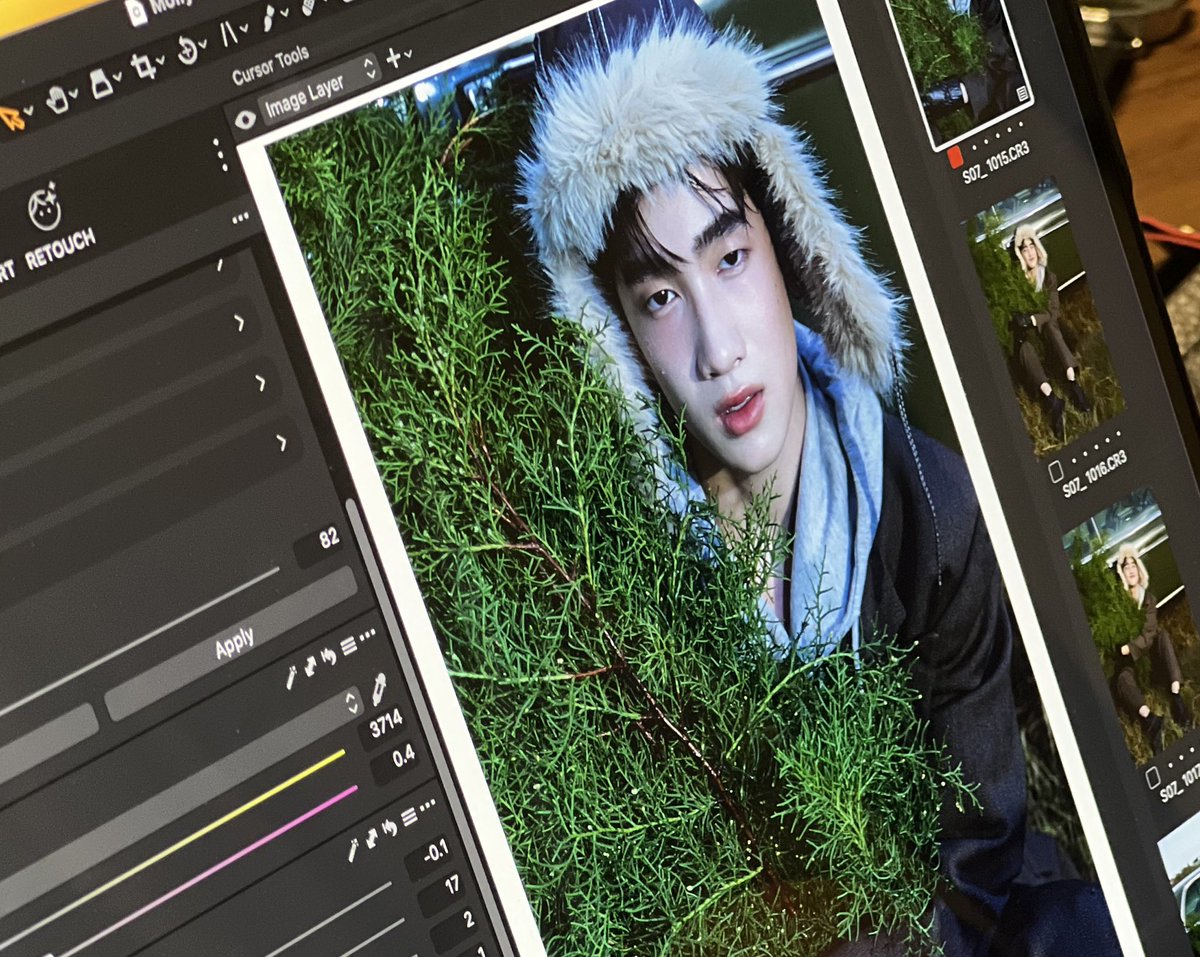
Task: Expand the third collapsed tool chevron
Action: point(282,442)
